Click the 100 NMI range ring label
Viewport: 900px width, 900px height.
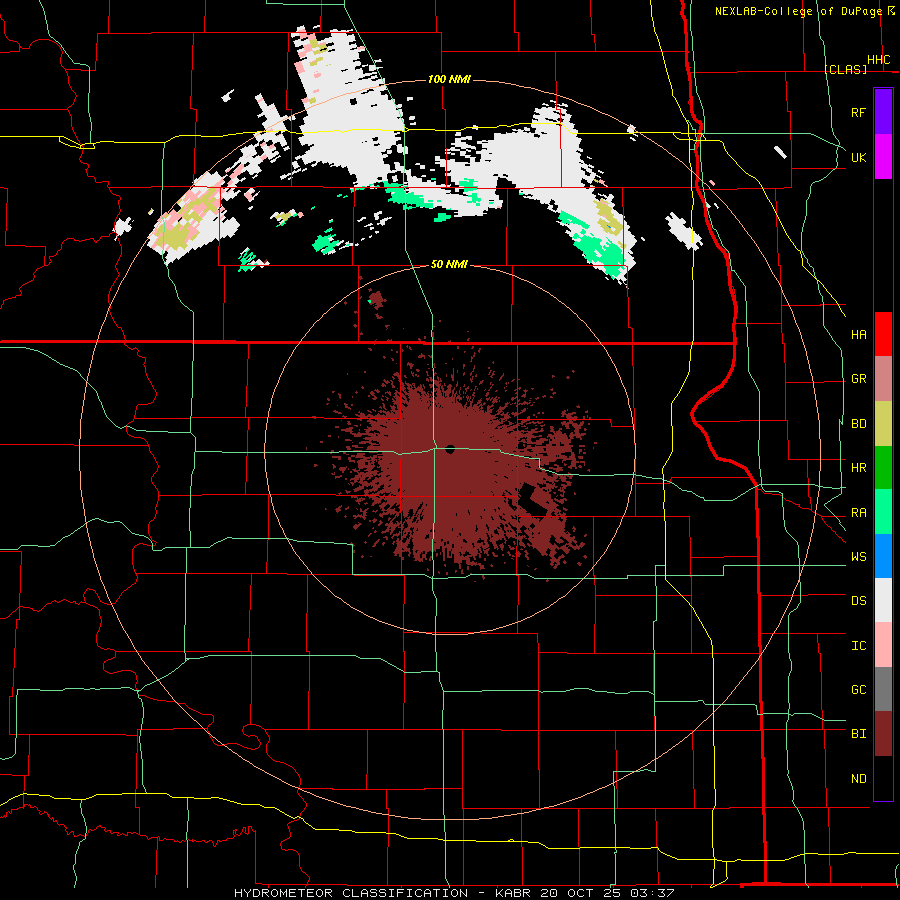click(x=449, y=79)
